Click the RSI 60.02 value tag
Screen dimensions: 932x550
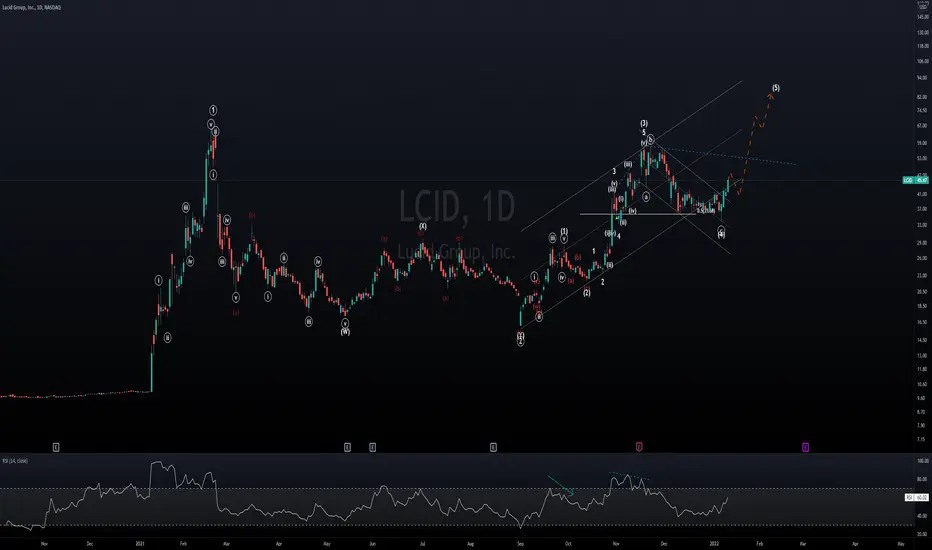917,497
